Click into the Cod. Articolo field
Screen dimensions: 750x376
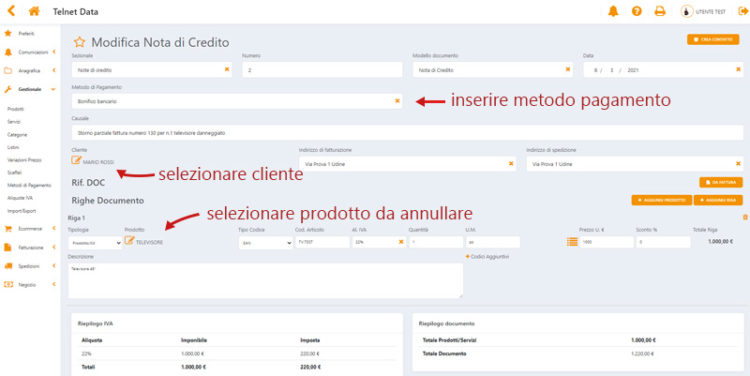[322, 242]
